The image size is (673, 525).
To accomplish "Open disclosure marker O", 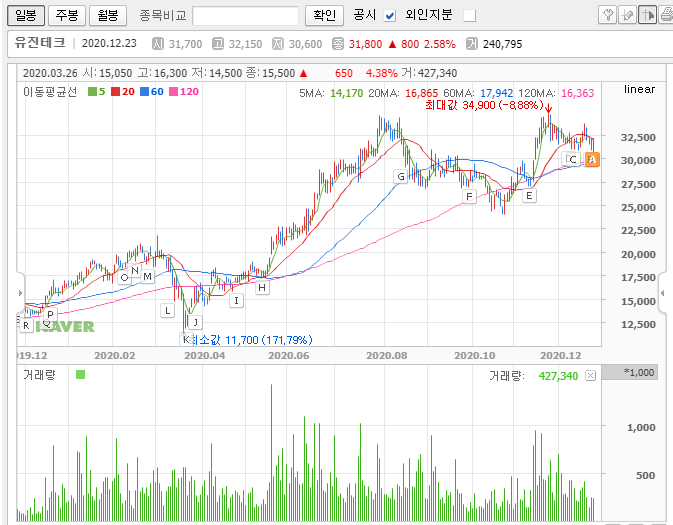I will click(x=124, y=277).
